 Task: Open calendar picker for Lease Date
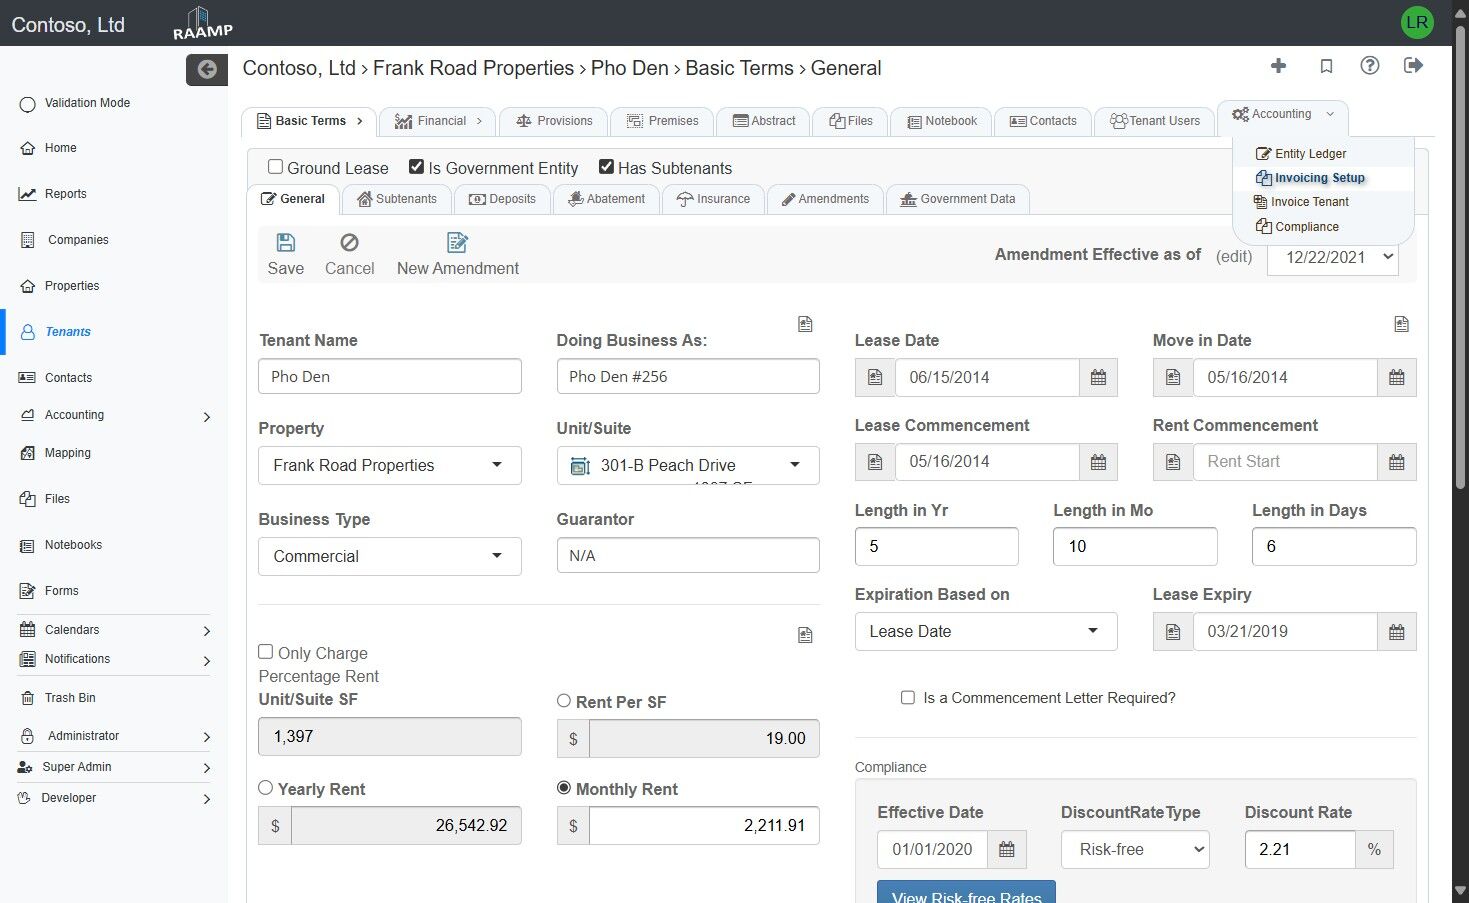(x=1098, y=378)
